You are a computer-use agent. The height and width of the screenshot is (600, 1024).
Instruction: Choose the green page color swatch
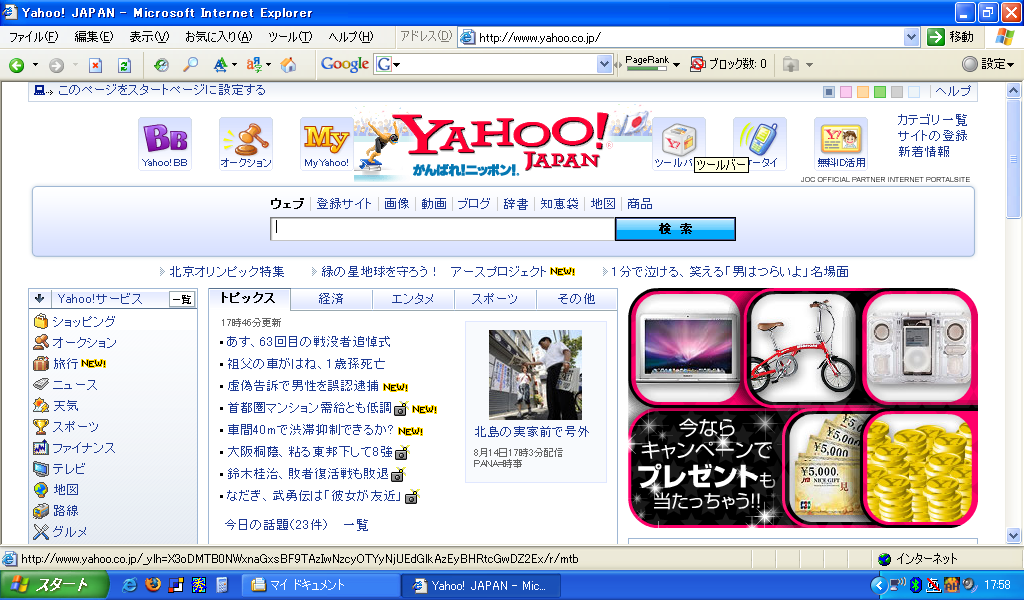click(x=880, y=92)
